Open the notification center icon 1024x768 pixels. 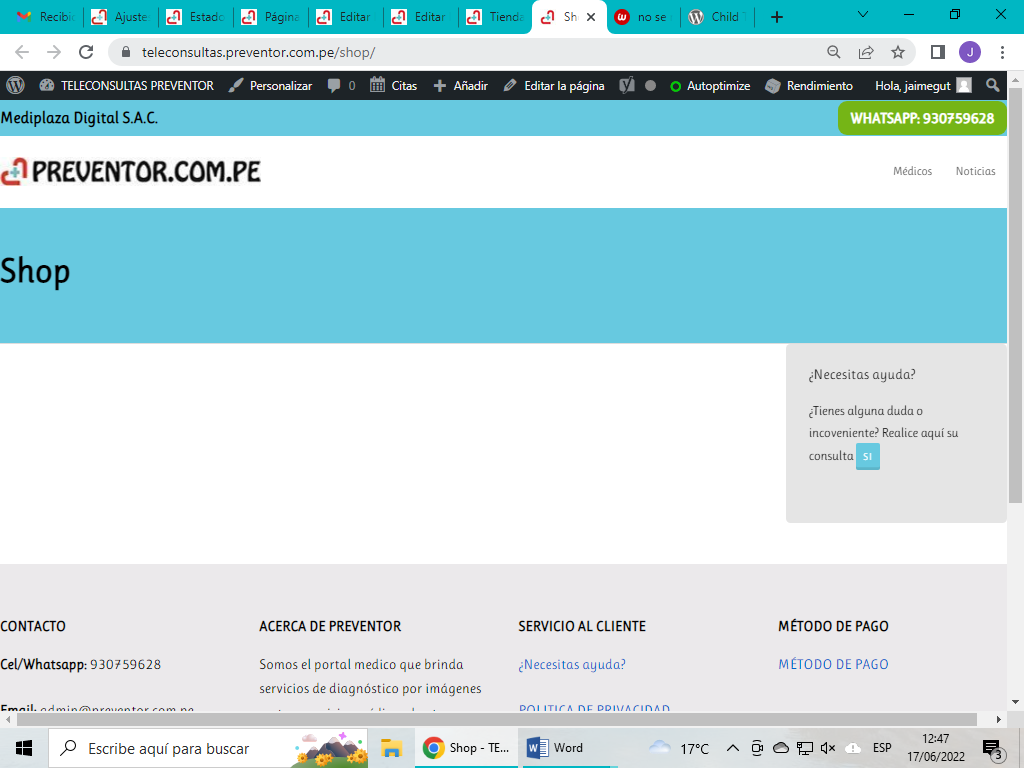[992, 748]
